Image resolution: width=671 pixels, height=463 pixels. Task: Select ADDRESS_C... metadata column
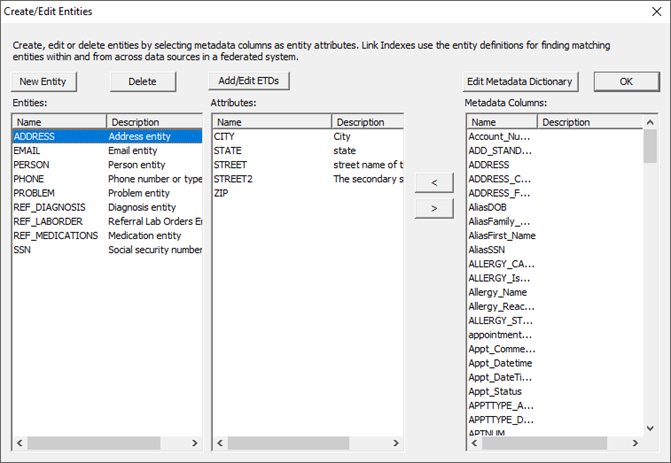click(x=499, y=179)
